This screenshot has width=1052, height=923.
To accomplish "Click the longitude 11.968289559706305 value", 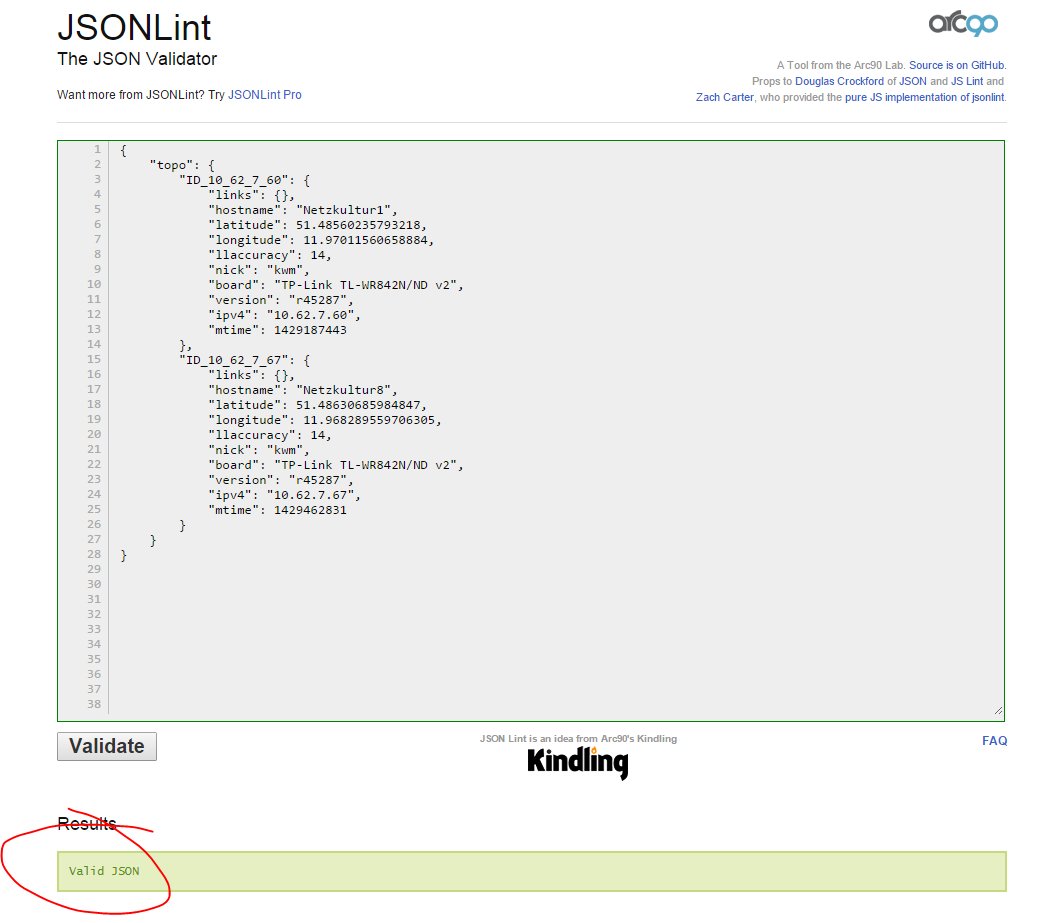I will 369,420.
